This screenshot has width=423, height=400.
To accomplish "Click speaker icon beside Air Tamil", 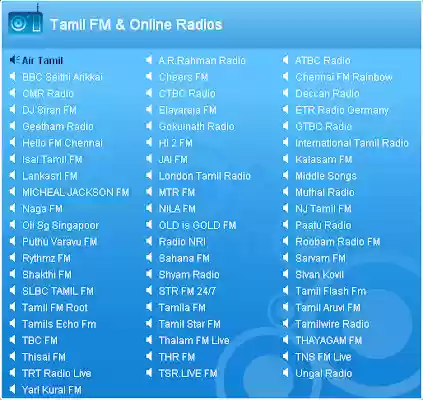I will (x=14, y=60).
